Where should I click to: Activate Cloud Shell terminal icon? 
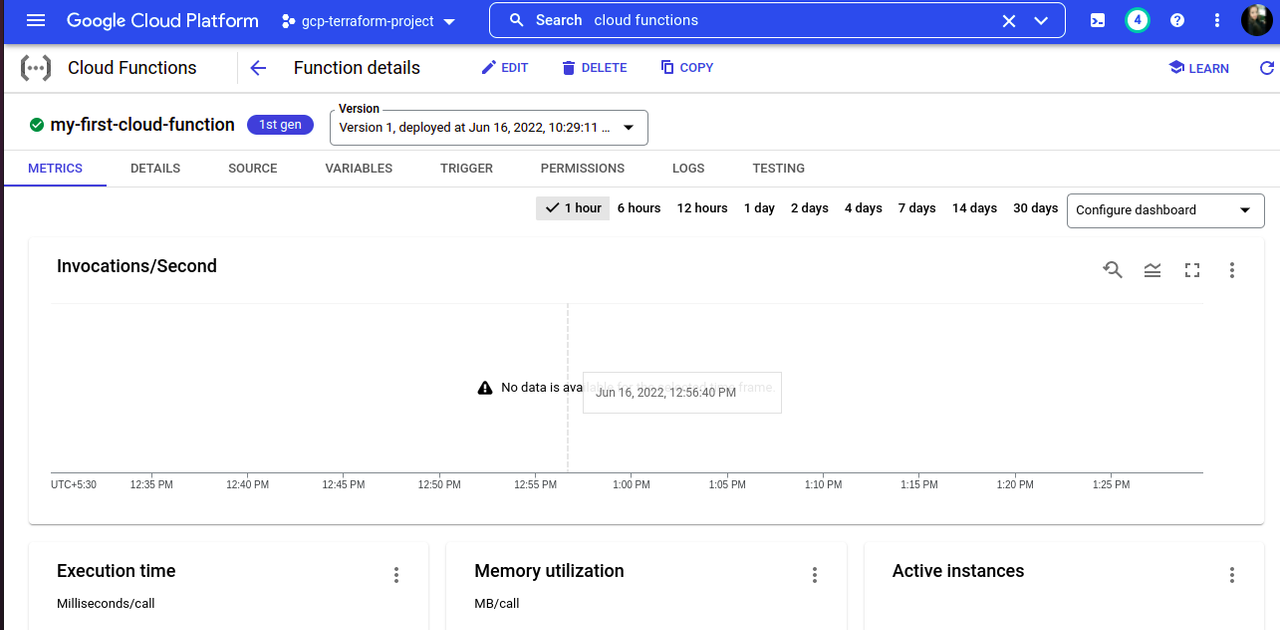pyautogui.click(x=1098, y=20)
